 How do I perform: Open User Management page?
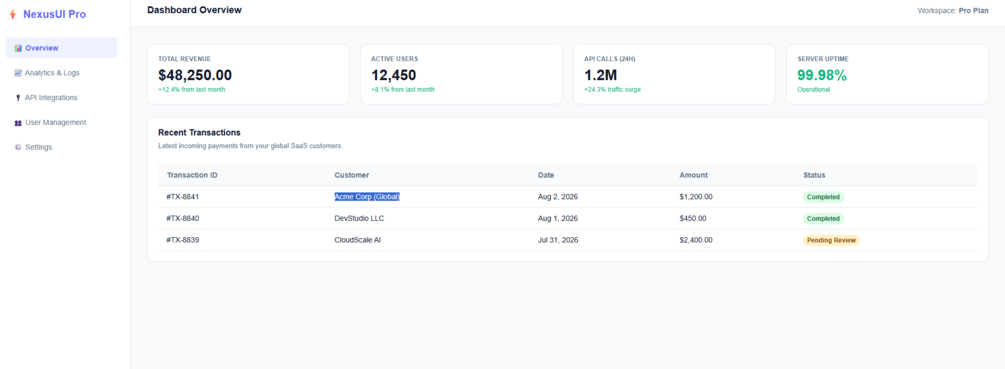pyautogui.click(x=62, y=122)
